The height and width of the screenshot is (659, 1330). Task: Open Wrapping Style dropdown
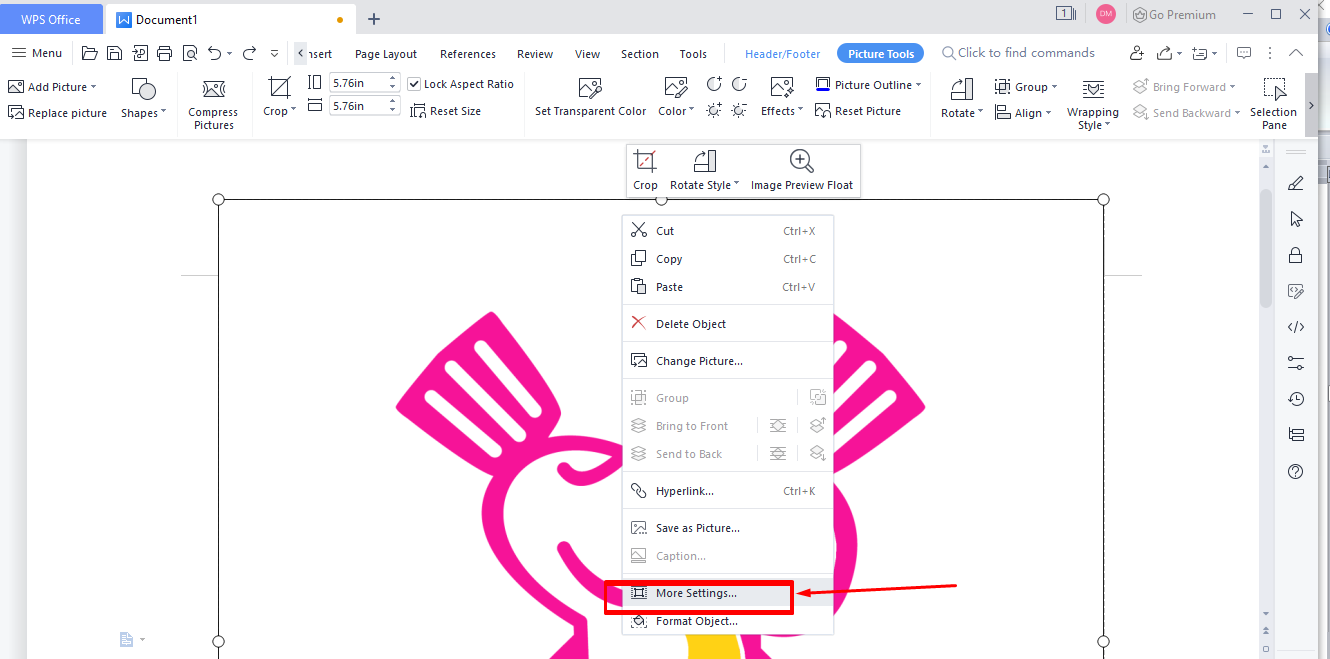[1092, 104]
